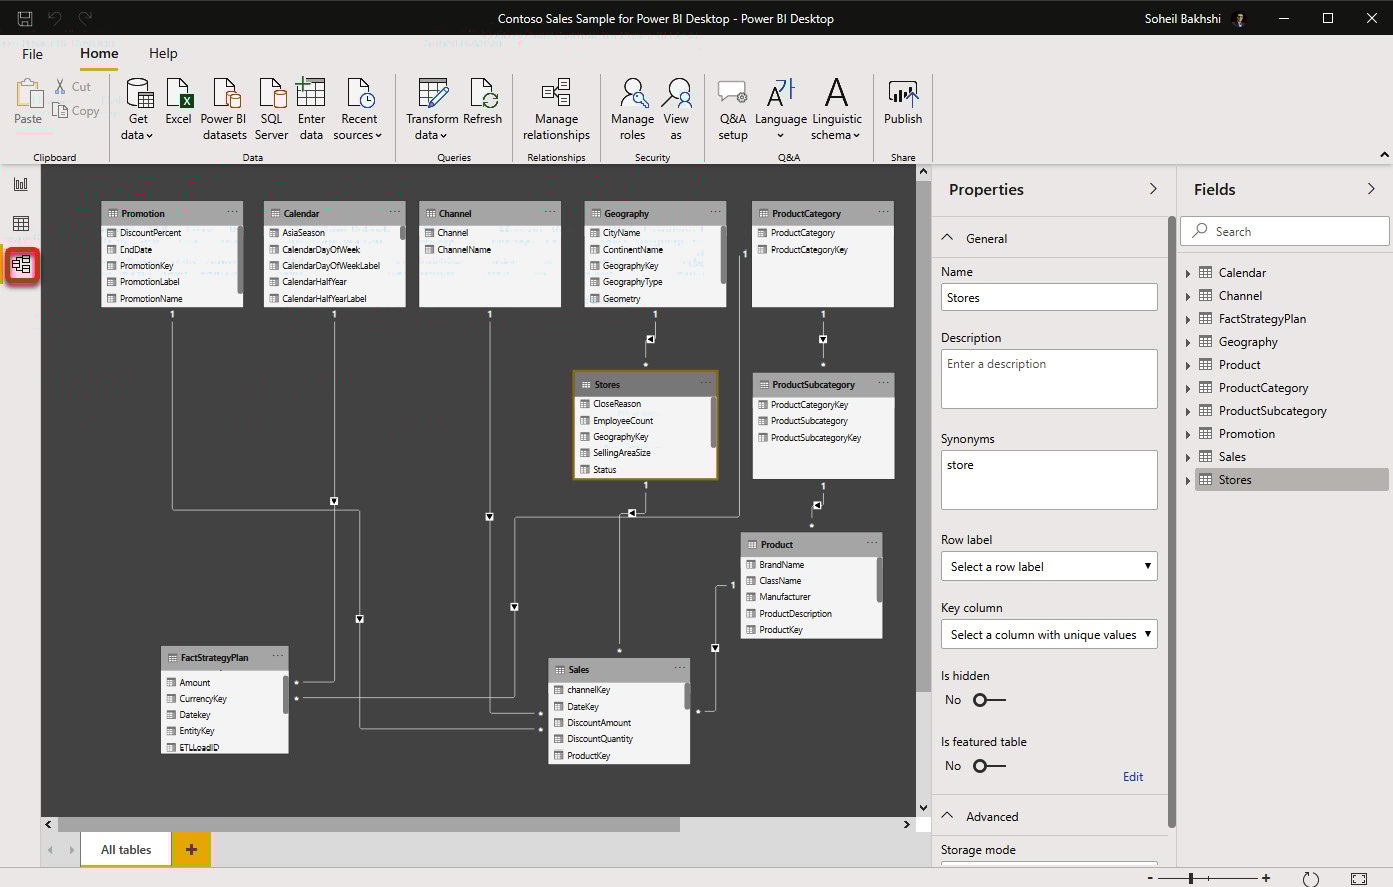Collapse the Advanced section
This screenshot has width=1393, height=887.
tap(948, 816)
